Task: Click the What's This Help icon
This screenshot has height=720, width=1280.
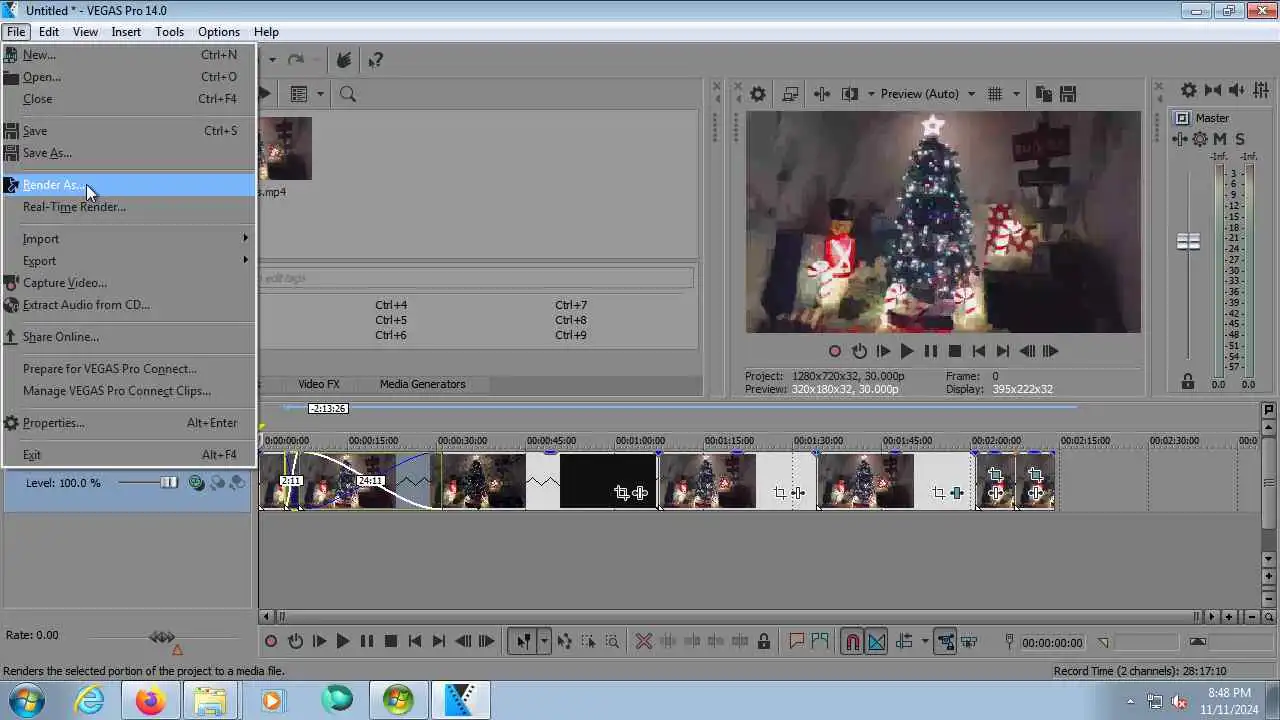Action: point(375,60)
